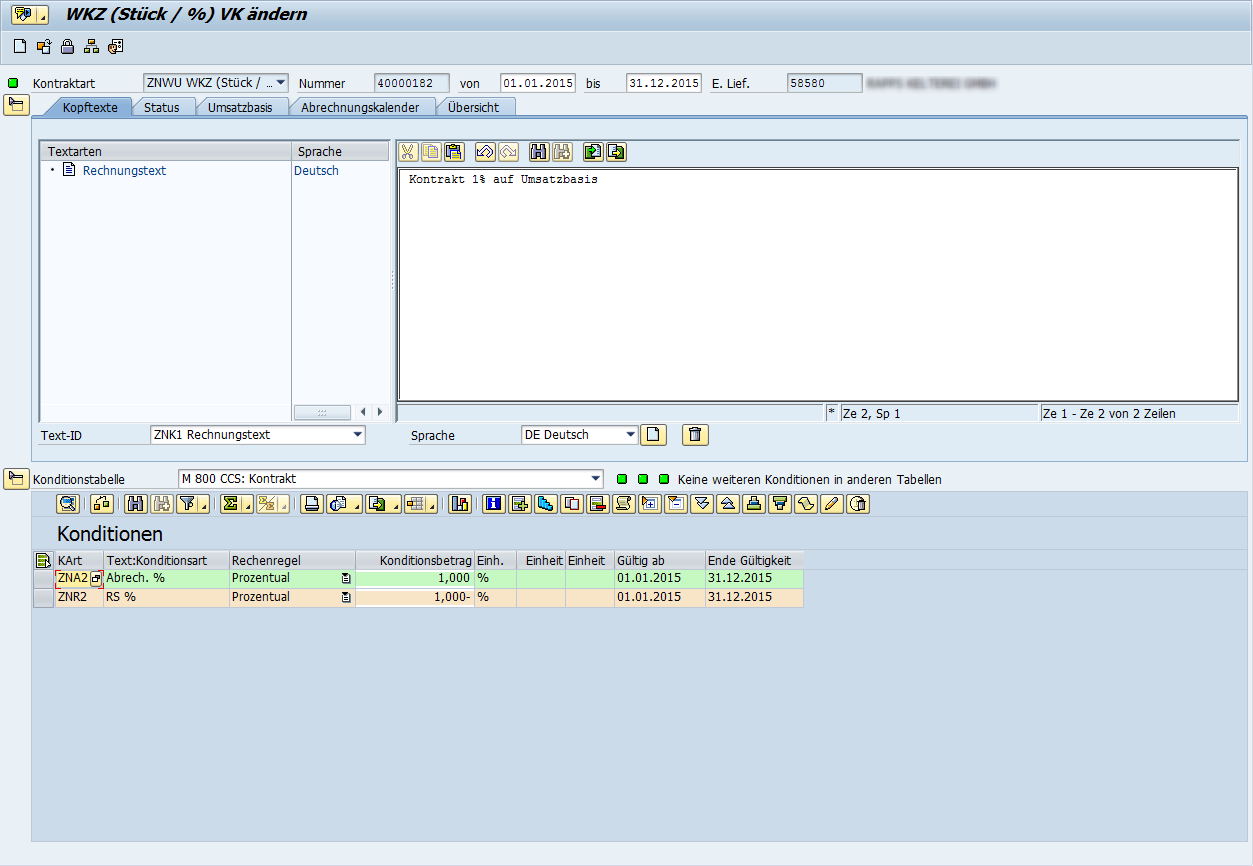Click the Print icon in Konditionen toolbar
Image resolution: width=1253 pixels, height=866 pixels.
[x=313, y=504]
